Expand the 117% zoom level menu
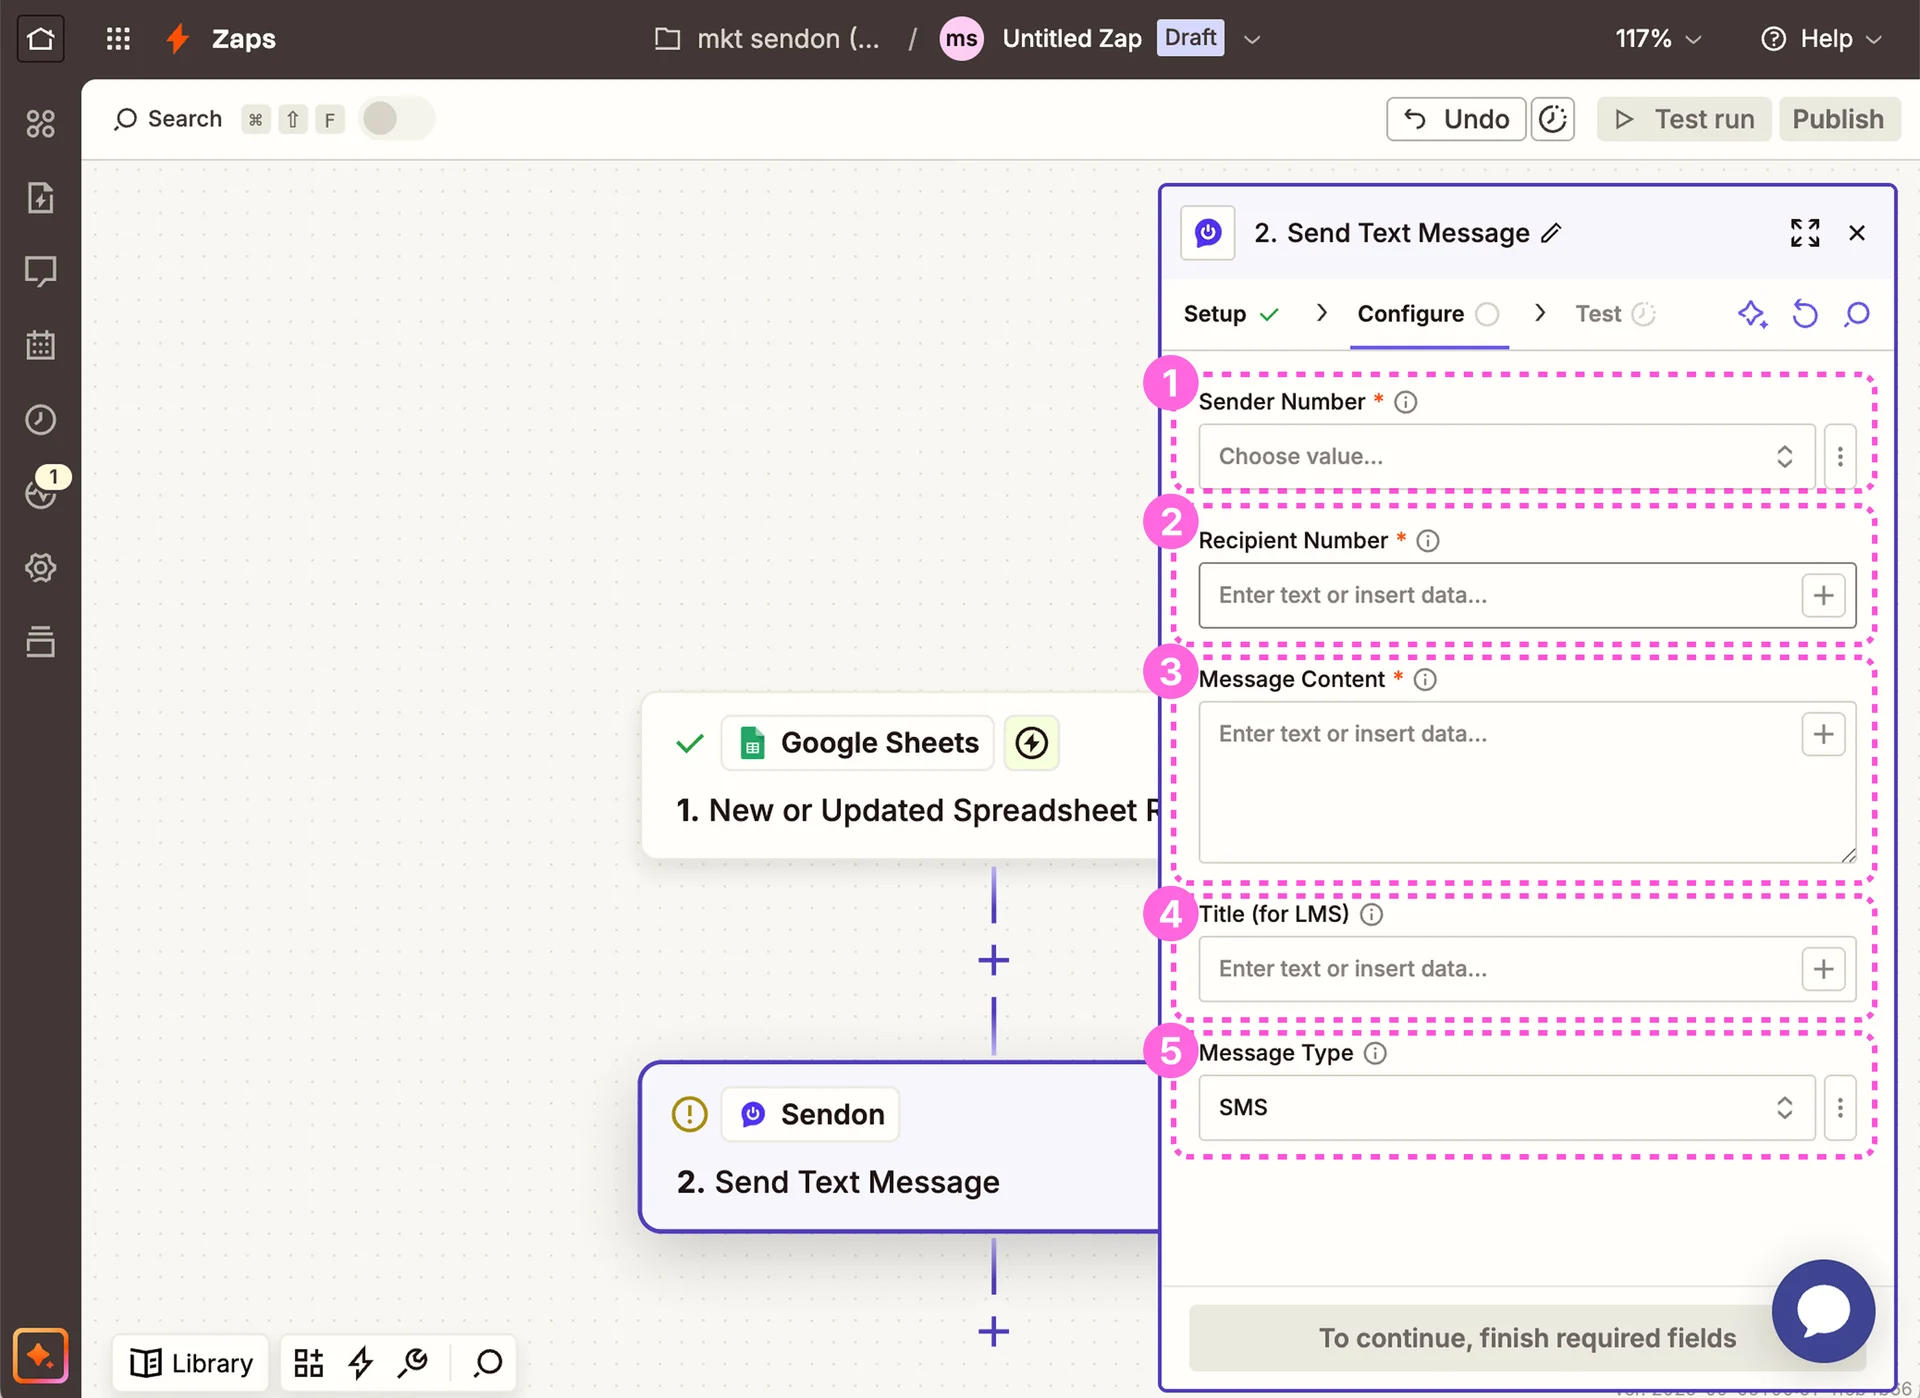This screenshot has height=1398, width=1920. (1657, 39)
